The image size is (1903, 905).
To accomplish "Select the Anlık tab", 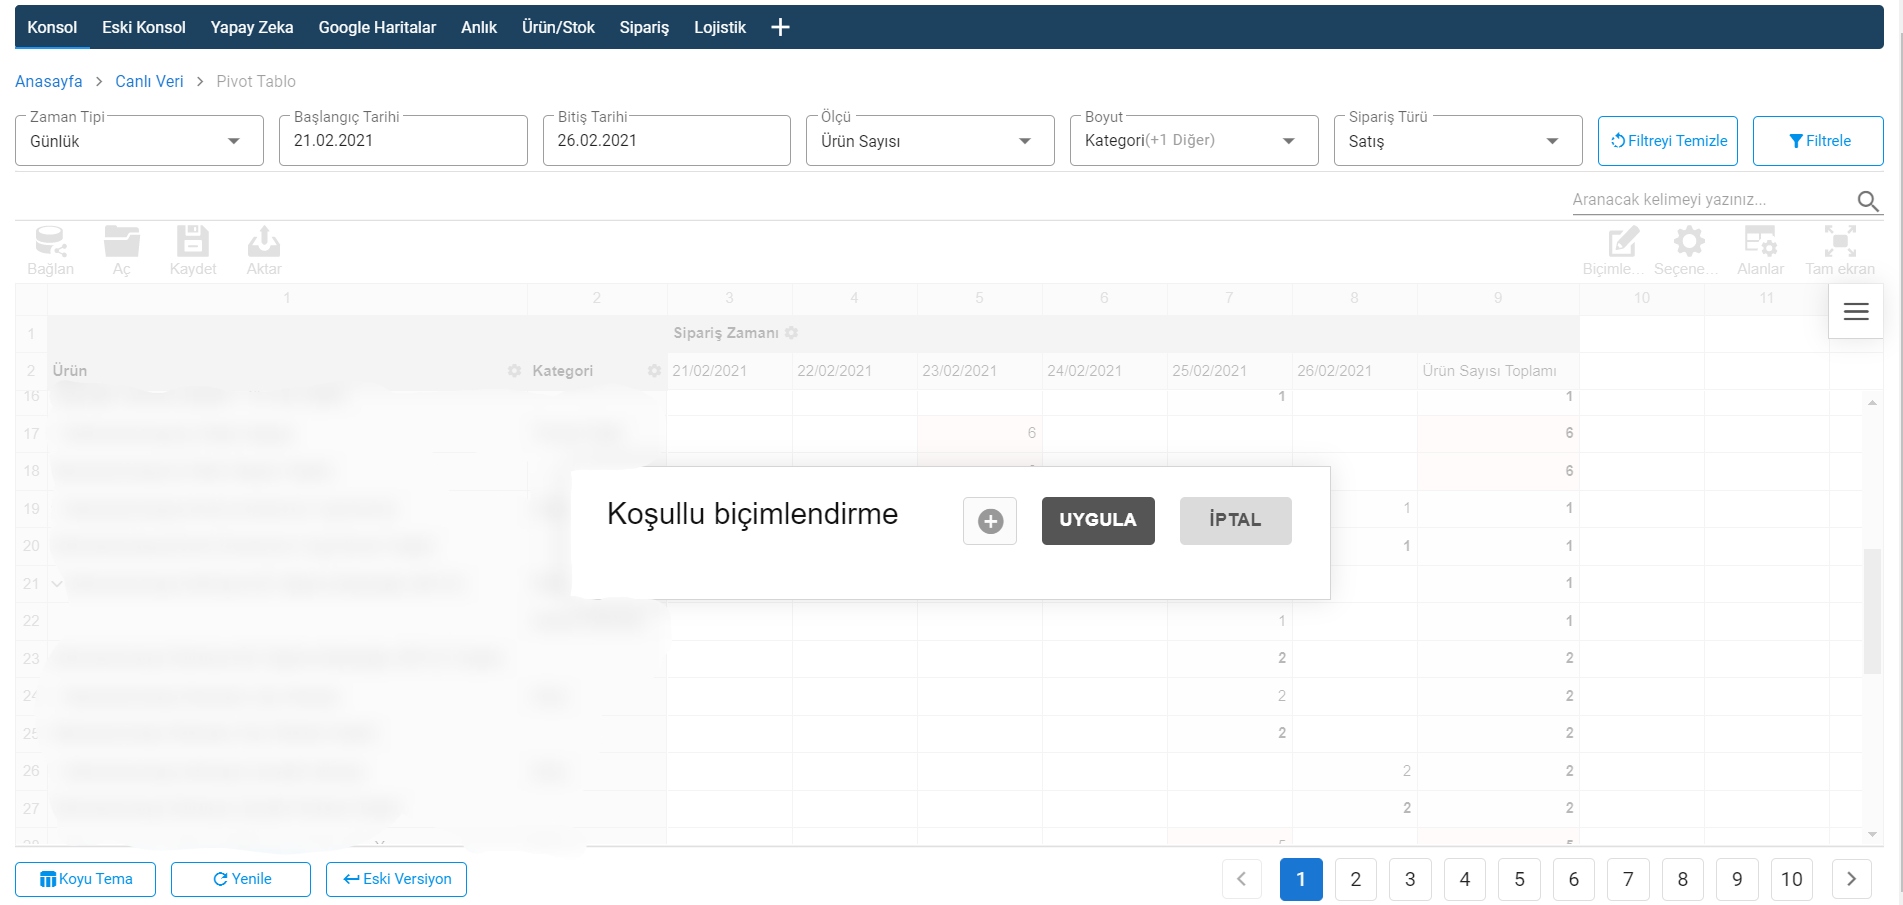I will tap(479, 28).
